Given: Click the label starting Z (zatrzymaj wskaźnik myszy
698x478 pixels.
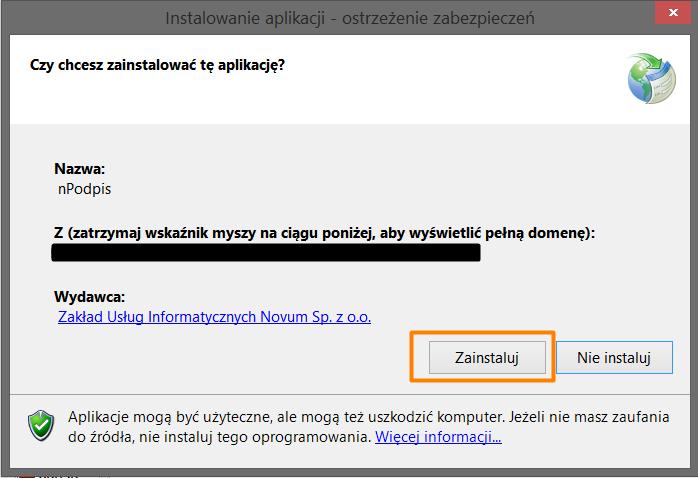Looking at the screenshot, I should [x=324, y=233].
